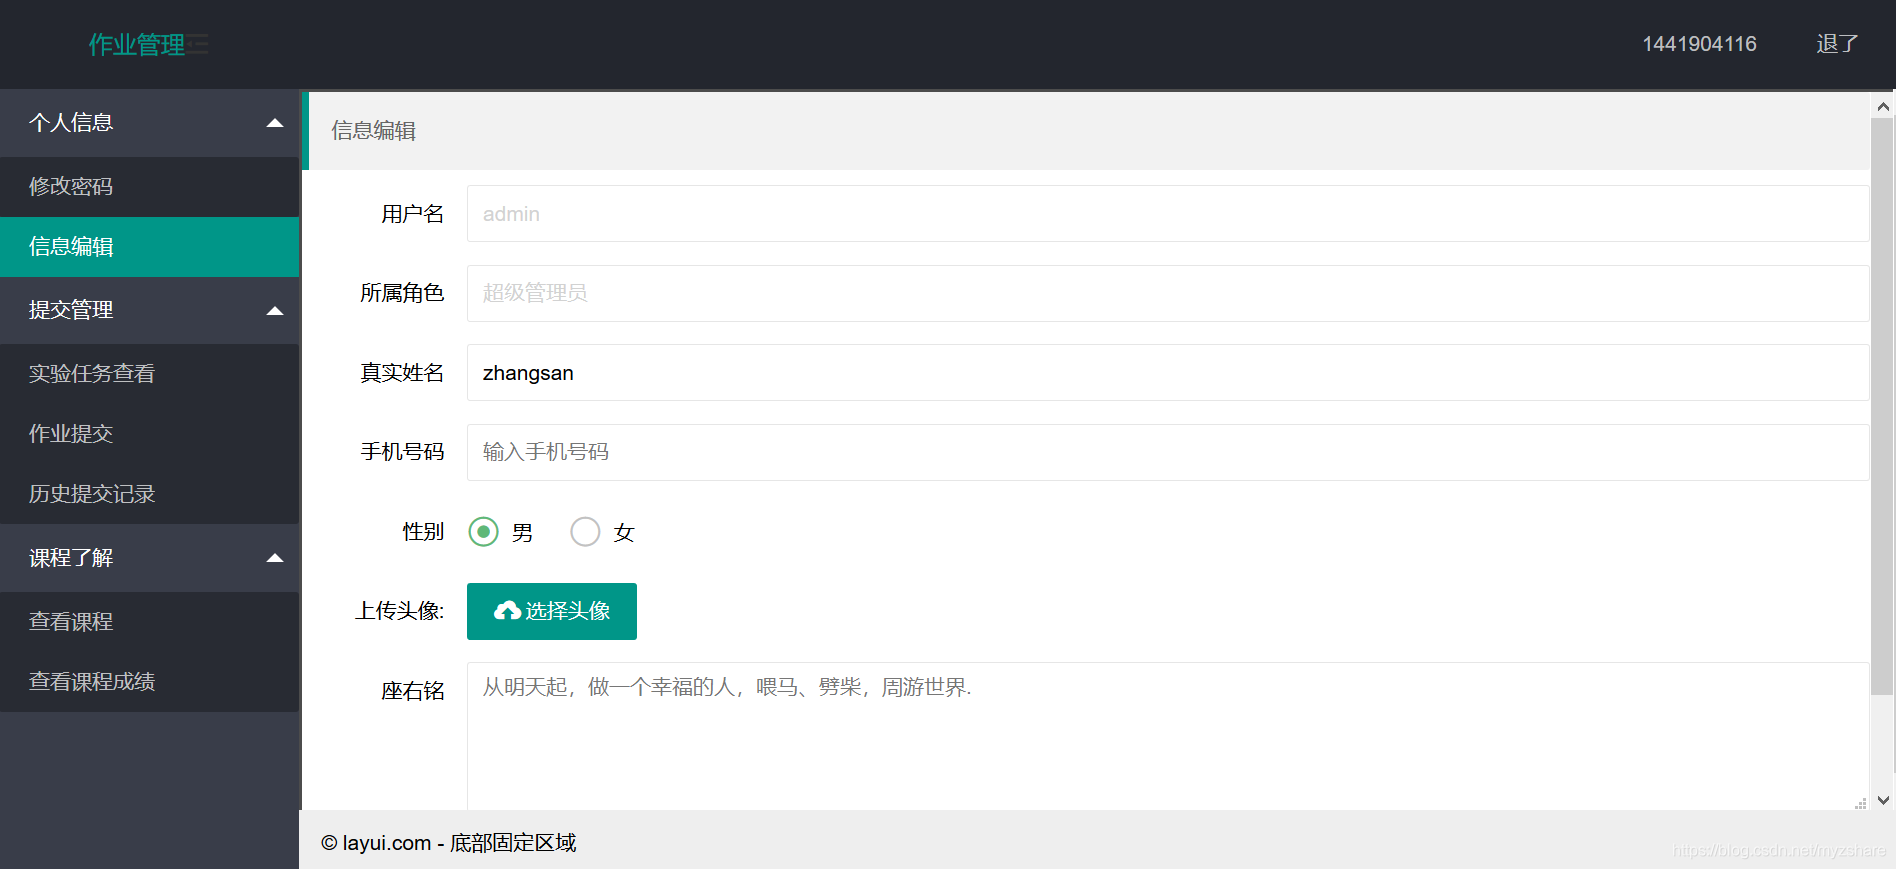Image resolution: width=1896 pixels, height=869 pixels.
Task: Click the scrollbar down arrow
Action: (x=1883, y=800)
